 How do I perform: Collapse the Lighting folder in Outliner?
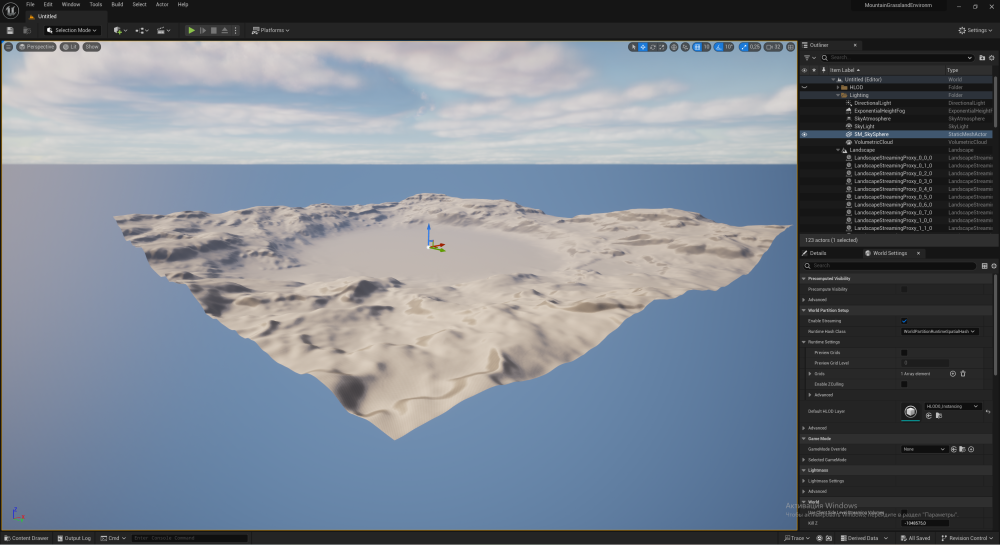pyautogui.click(x=838, y=95)
